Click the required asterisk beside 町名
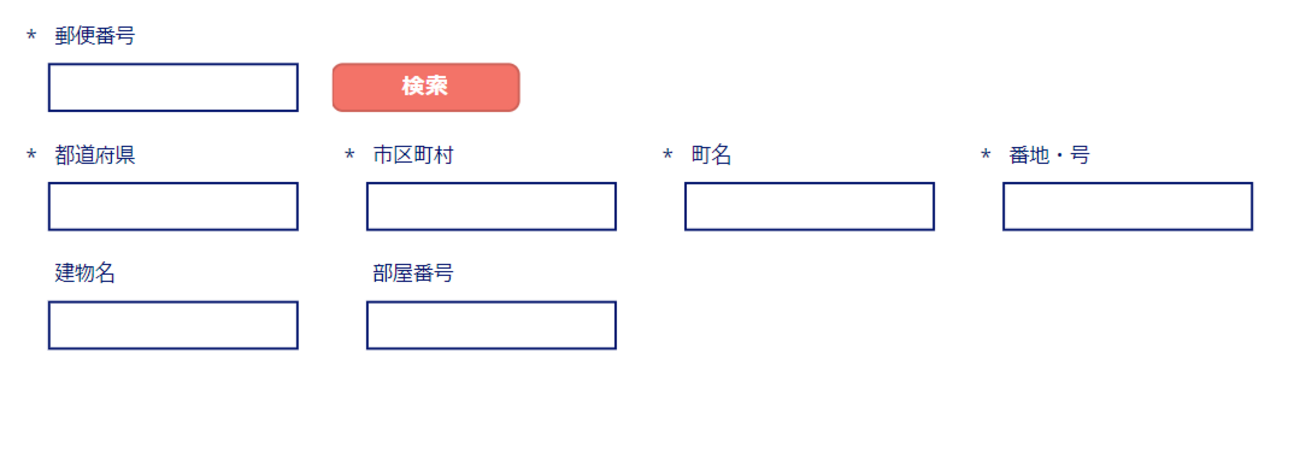 pos(667,156)
